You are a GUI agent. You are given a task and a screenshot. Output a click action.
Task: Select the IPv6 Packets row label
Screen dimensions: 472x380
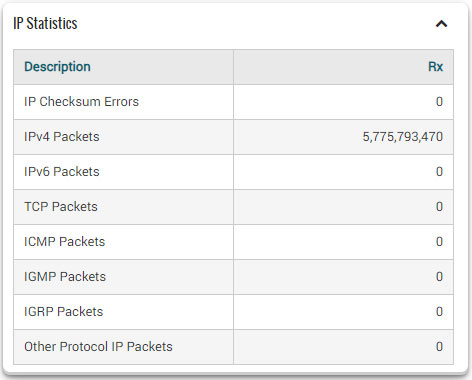(x=62, y=172)
